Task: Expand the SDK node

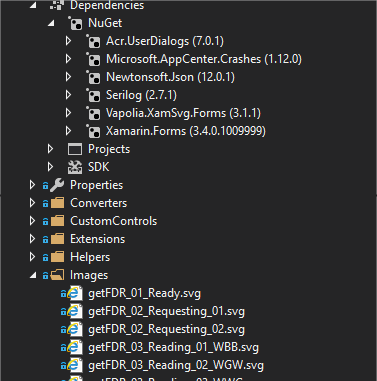Action: tap(50, 167)
